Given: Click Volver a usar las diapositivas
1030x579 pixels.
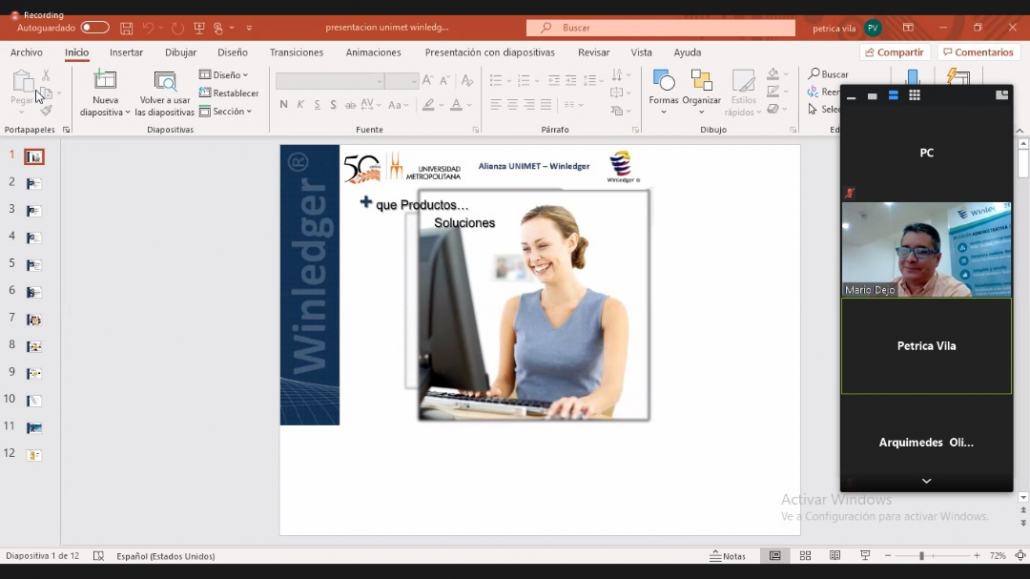Looking at the screenshot, I should pos(164,93).
